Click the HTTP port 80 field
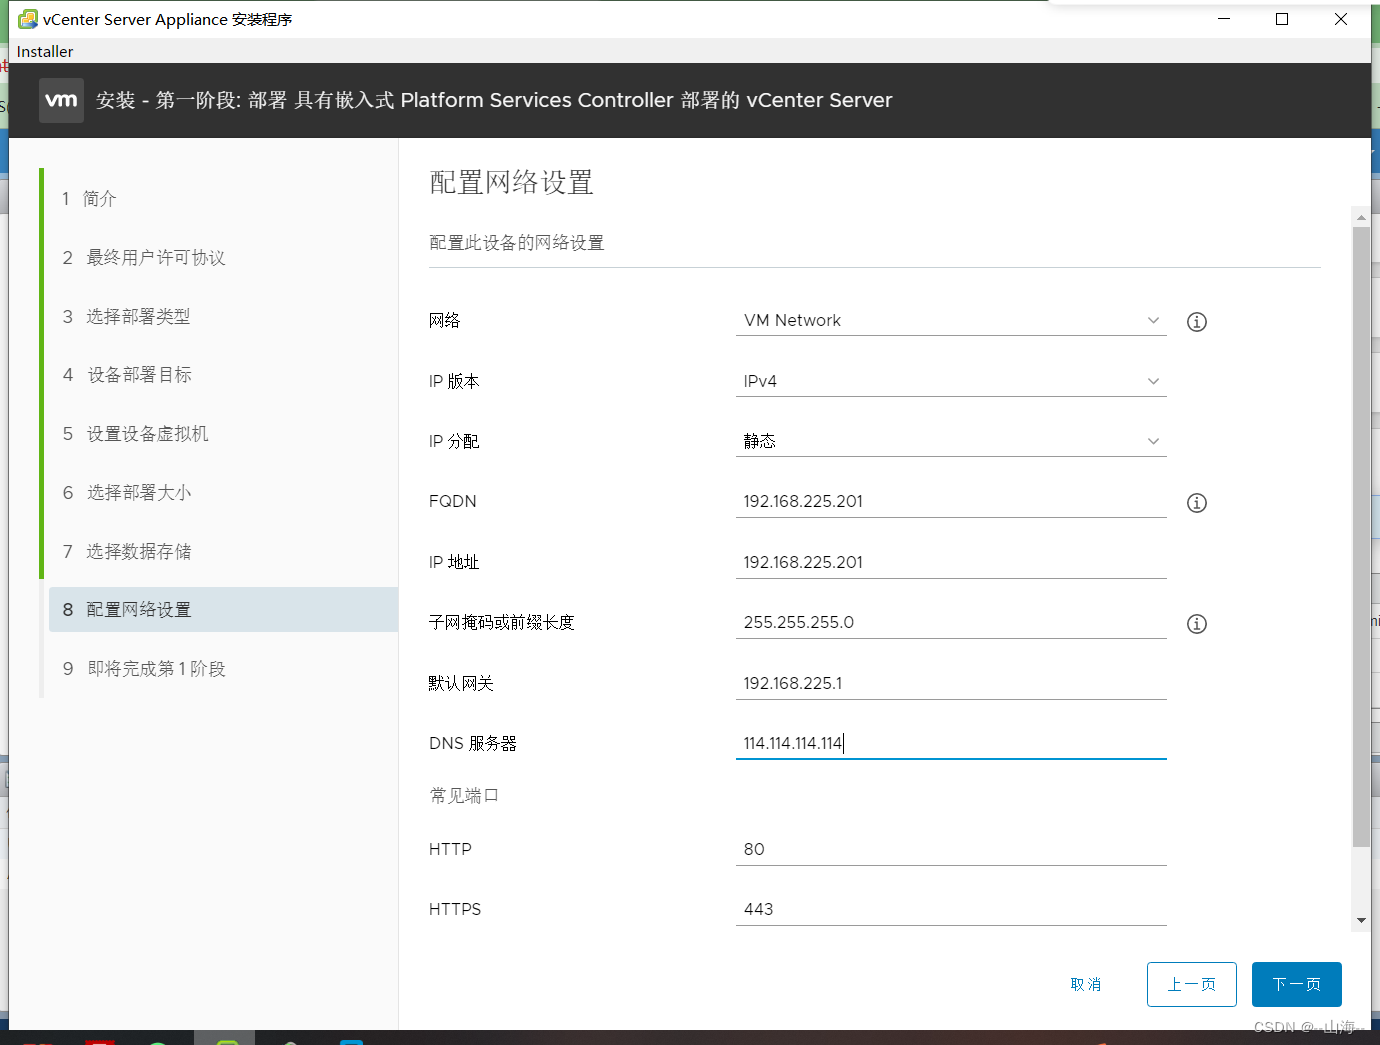The image size is (1380, 1045). click(x=951, y=849)
